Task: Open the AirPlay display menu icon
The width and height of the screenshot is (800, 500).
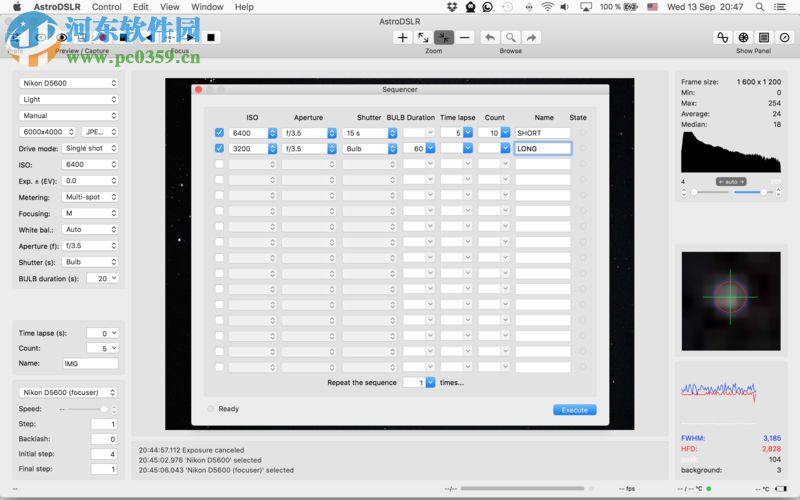Action: 586,7
